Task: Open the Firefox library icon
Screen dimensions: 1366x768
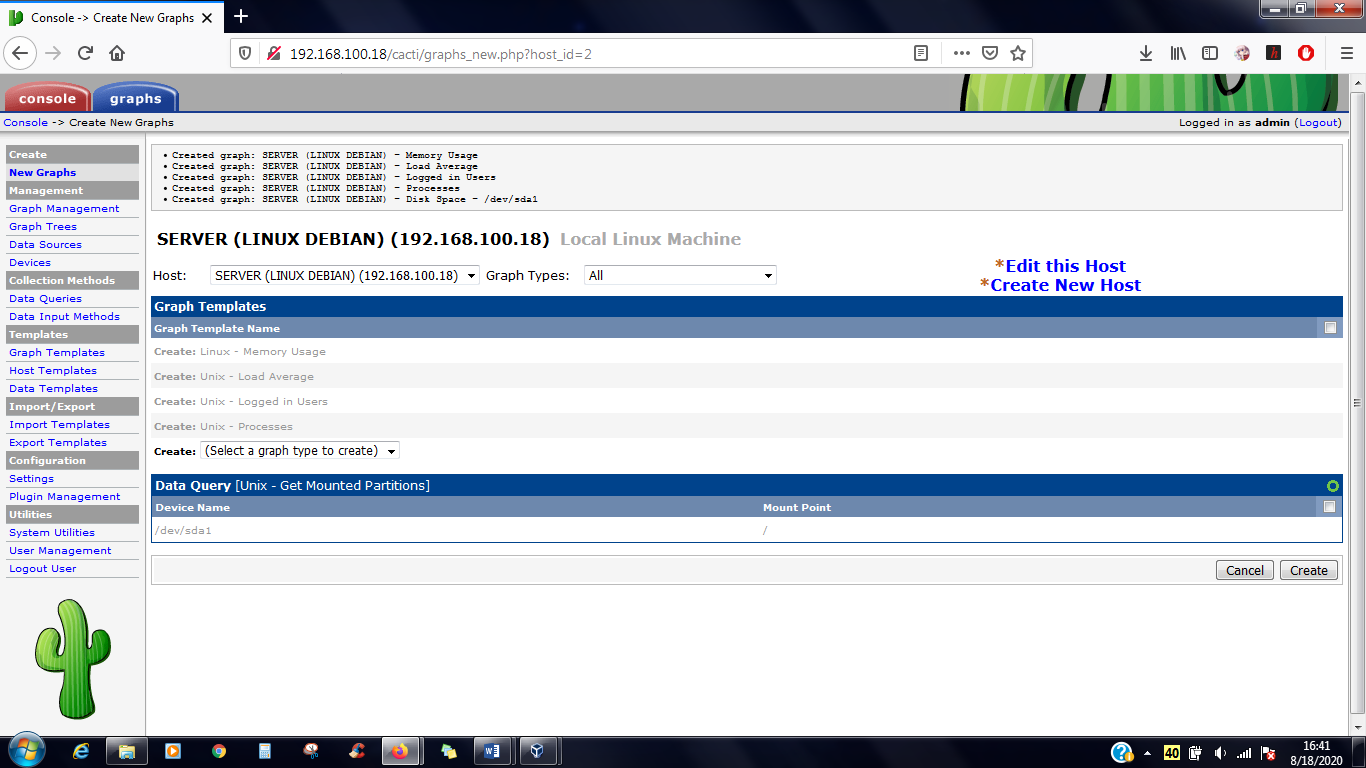Action: [1178, 53]
